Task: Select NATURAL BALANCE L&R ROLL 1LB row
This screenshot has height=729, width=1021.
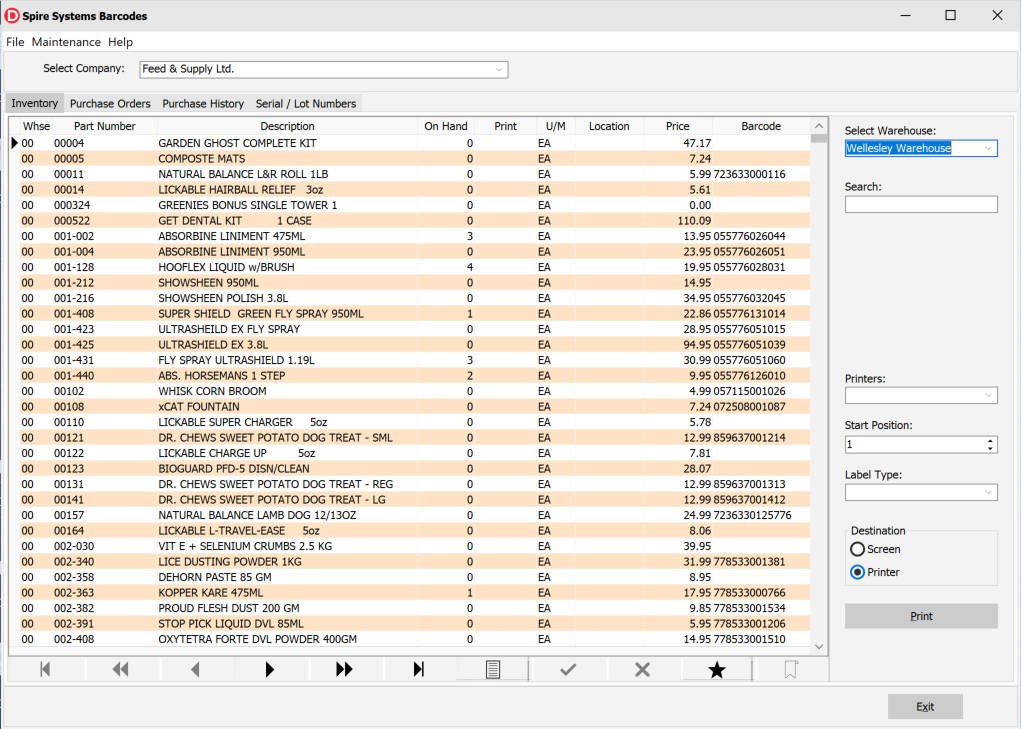Action: [415, 174]
